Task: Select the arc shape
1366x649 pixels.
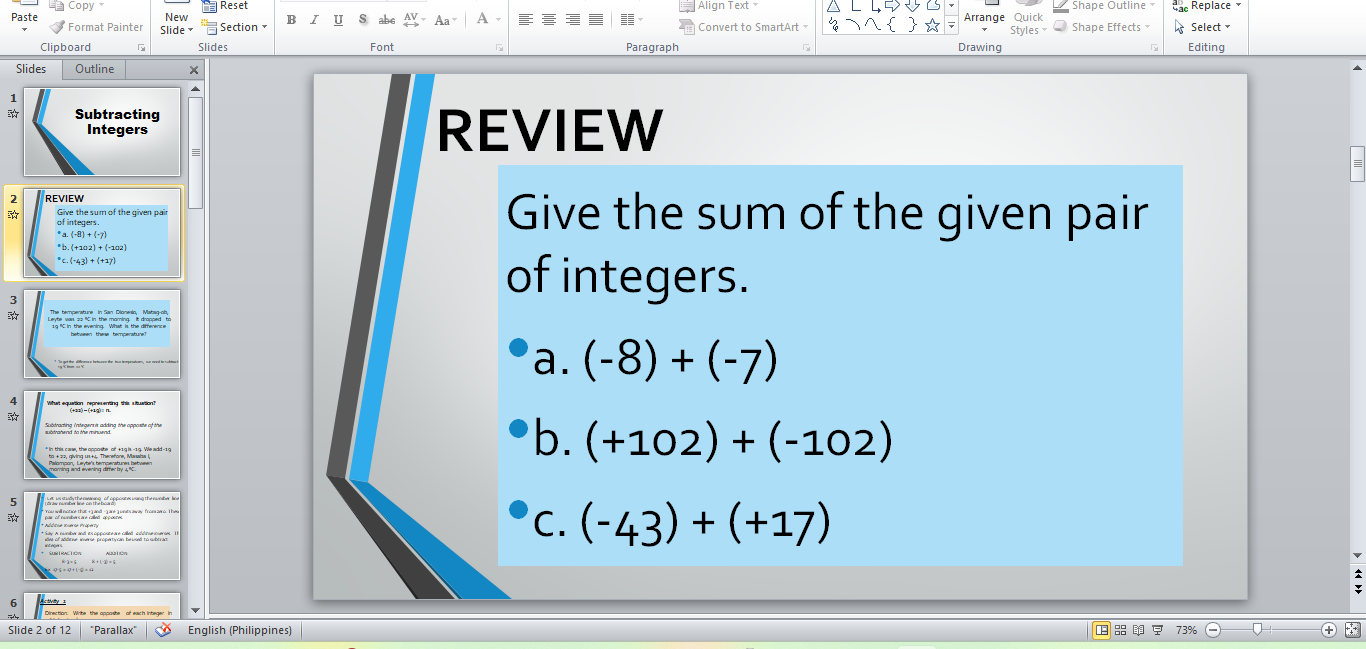Action: point(852,25)
